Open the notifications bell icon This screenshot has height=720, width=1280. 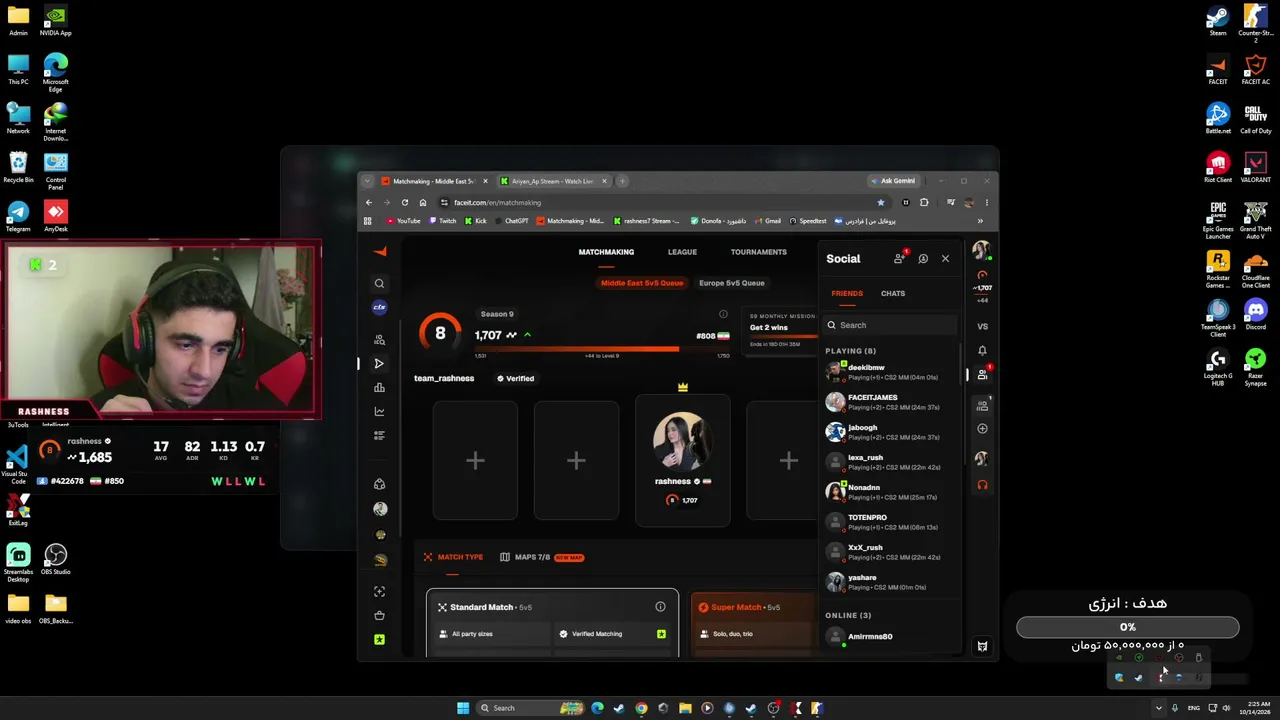click(982, 350)
